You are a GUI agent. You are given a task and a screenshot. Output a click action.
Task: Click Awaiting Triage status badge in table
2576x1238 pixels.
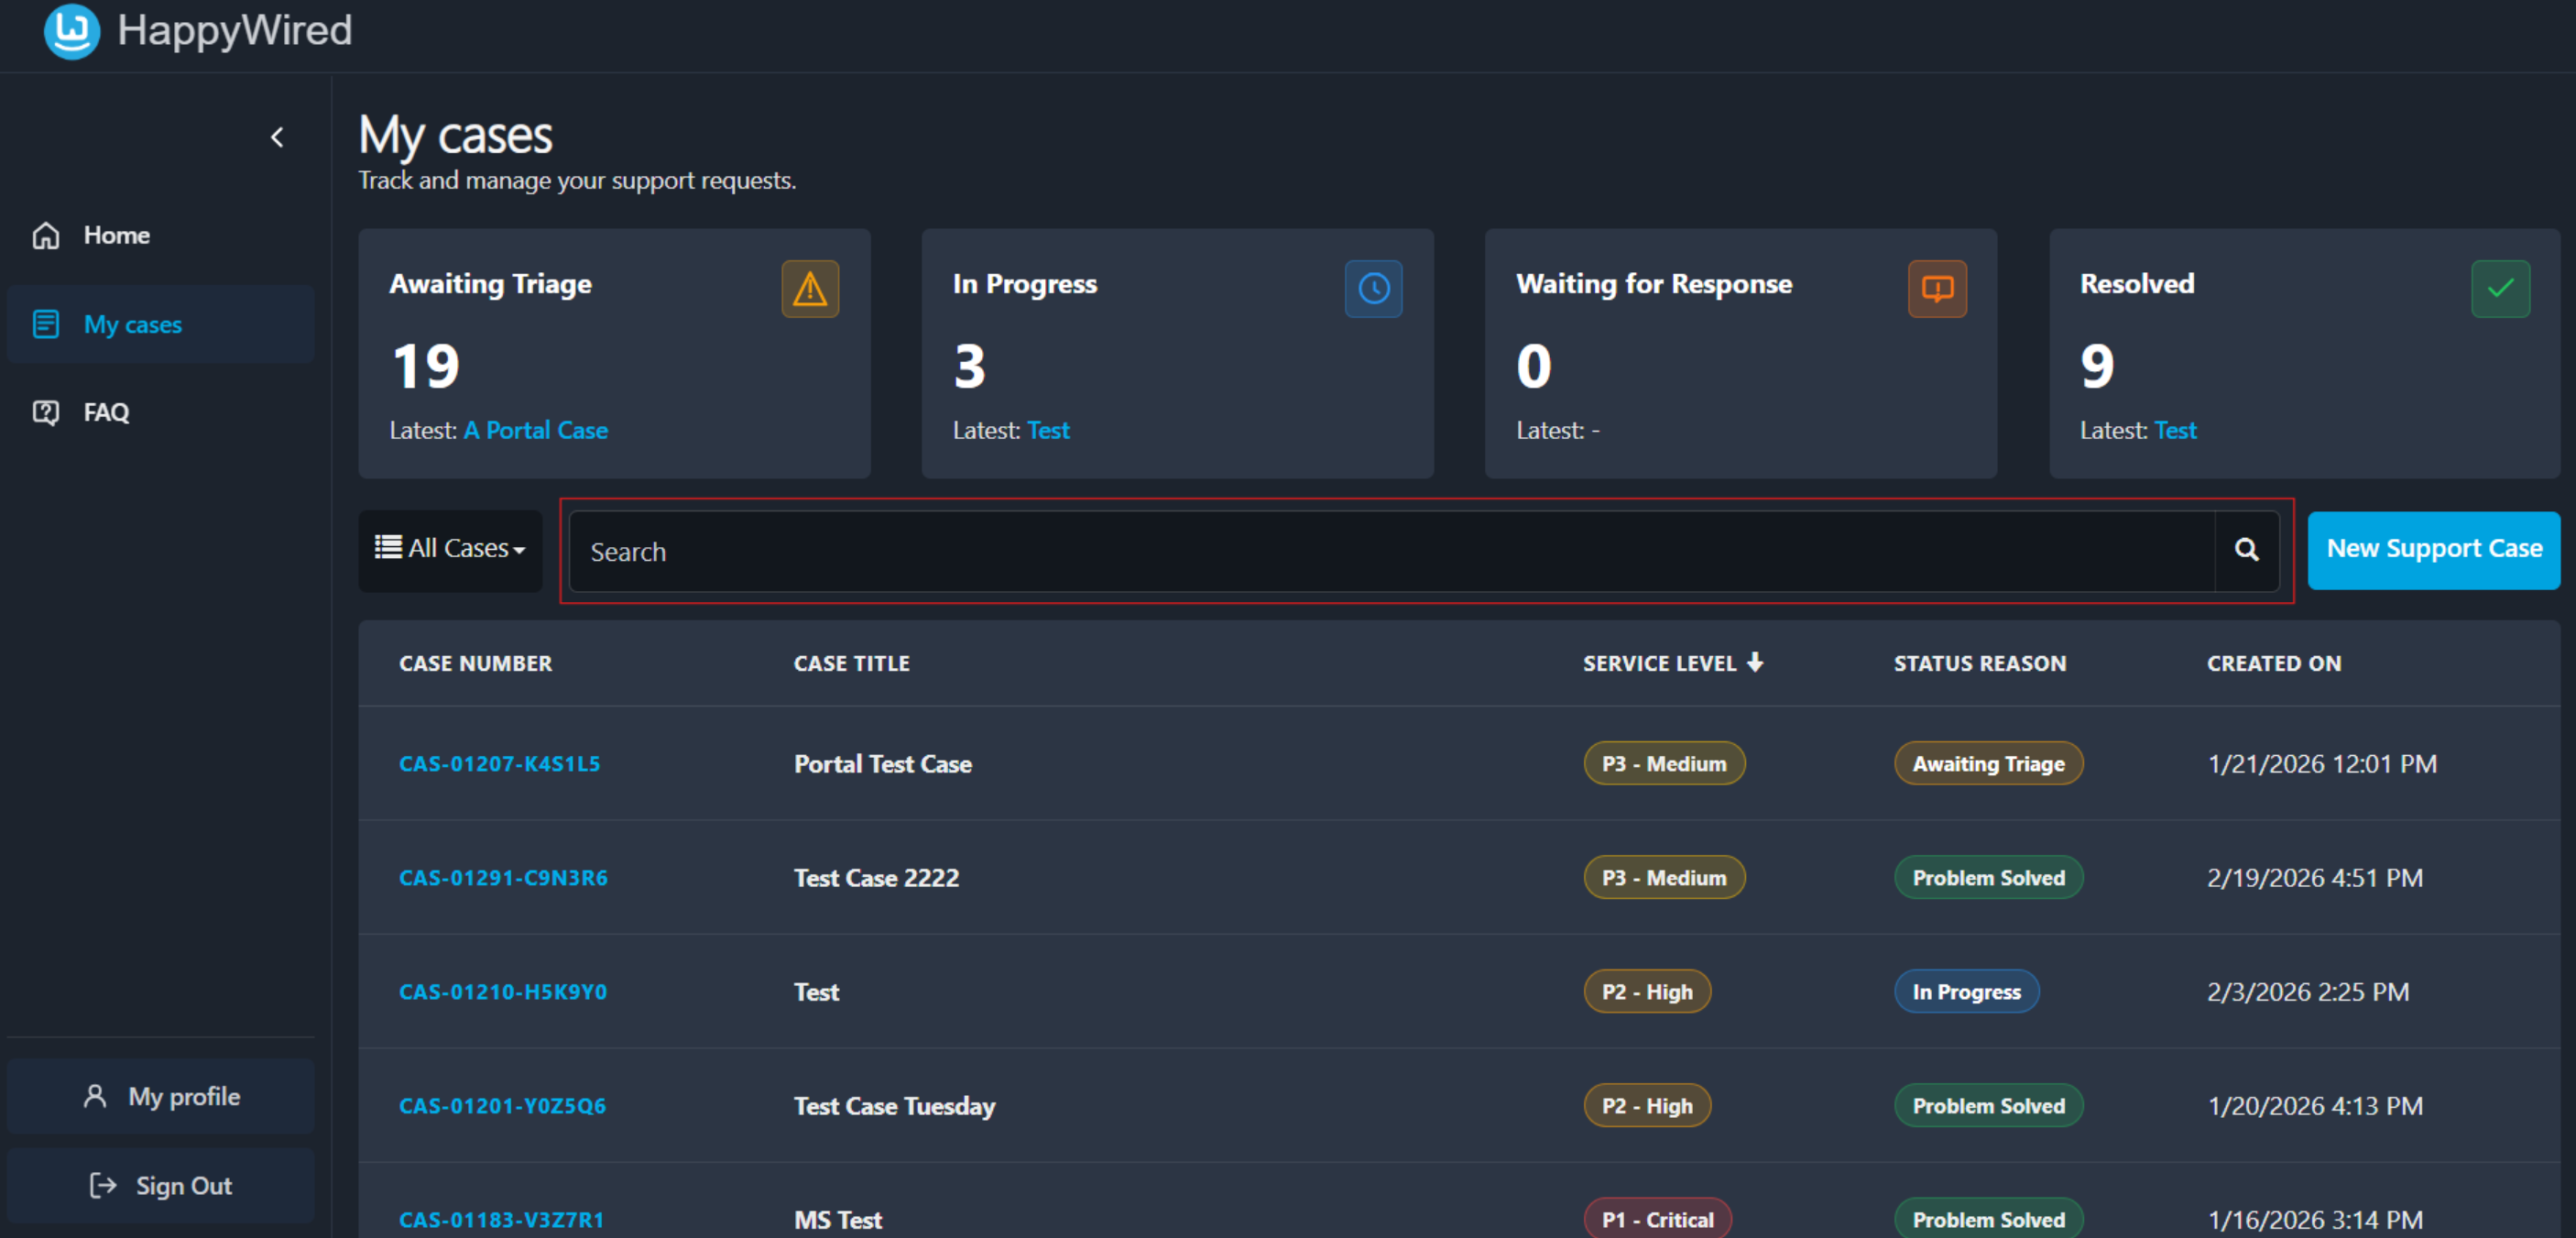pyautogui.click(x=1988, y=764)
